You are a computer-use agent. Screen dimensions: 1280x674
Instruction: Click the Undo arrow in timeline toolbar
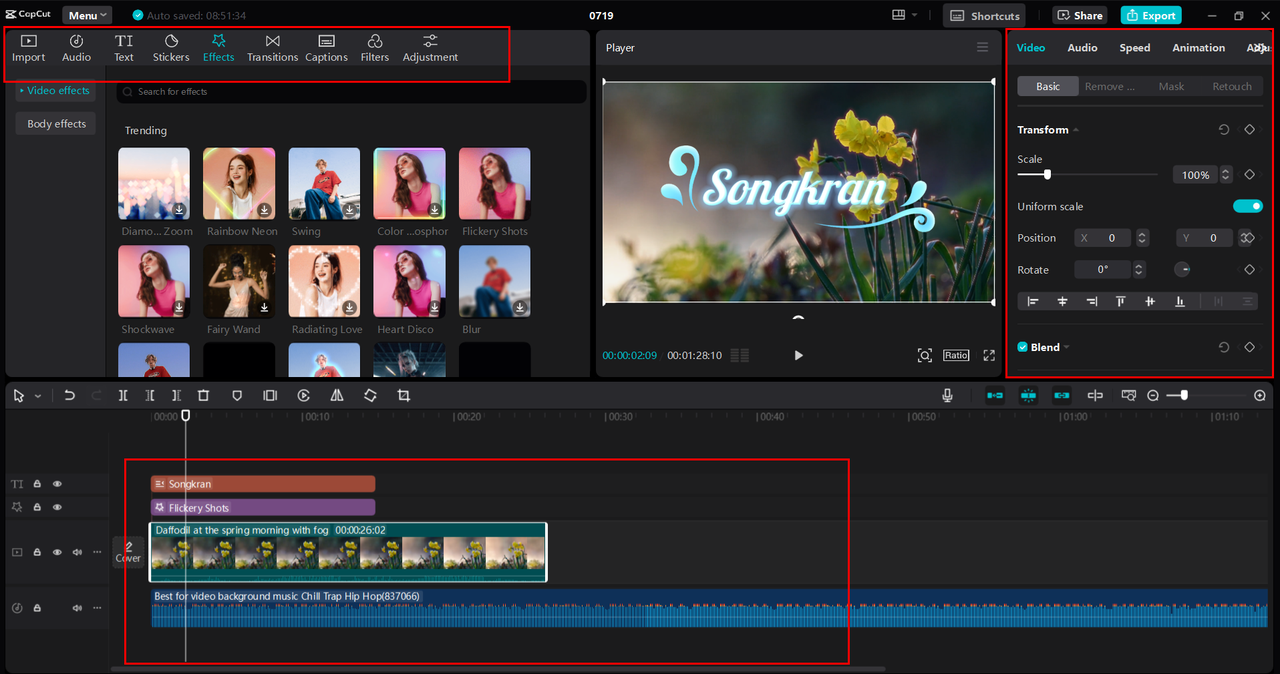69,396
